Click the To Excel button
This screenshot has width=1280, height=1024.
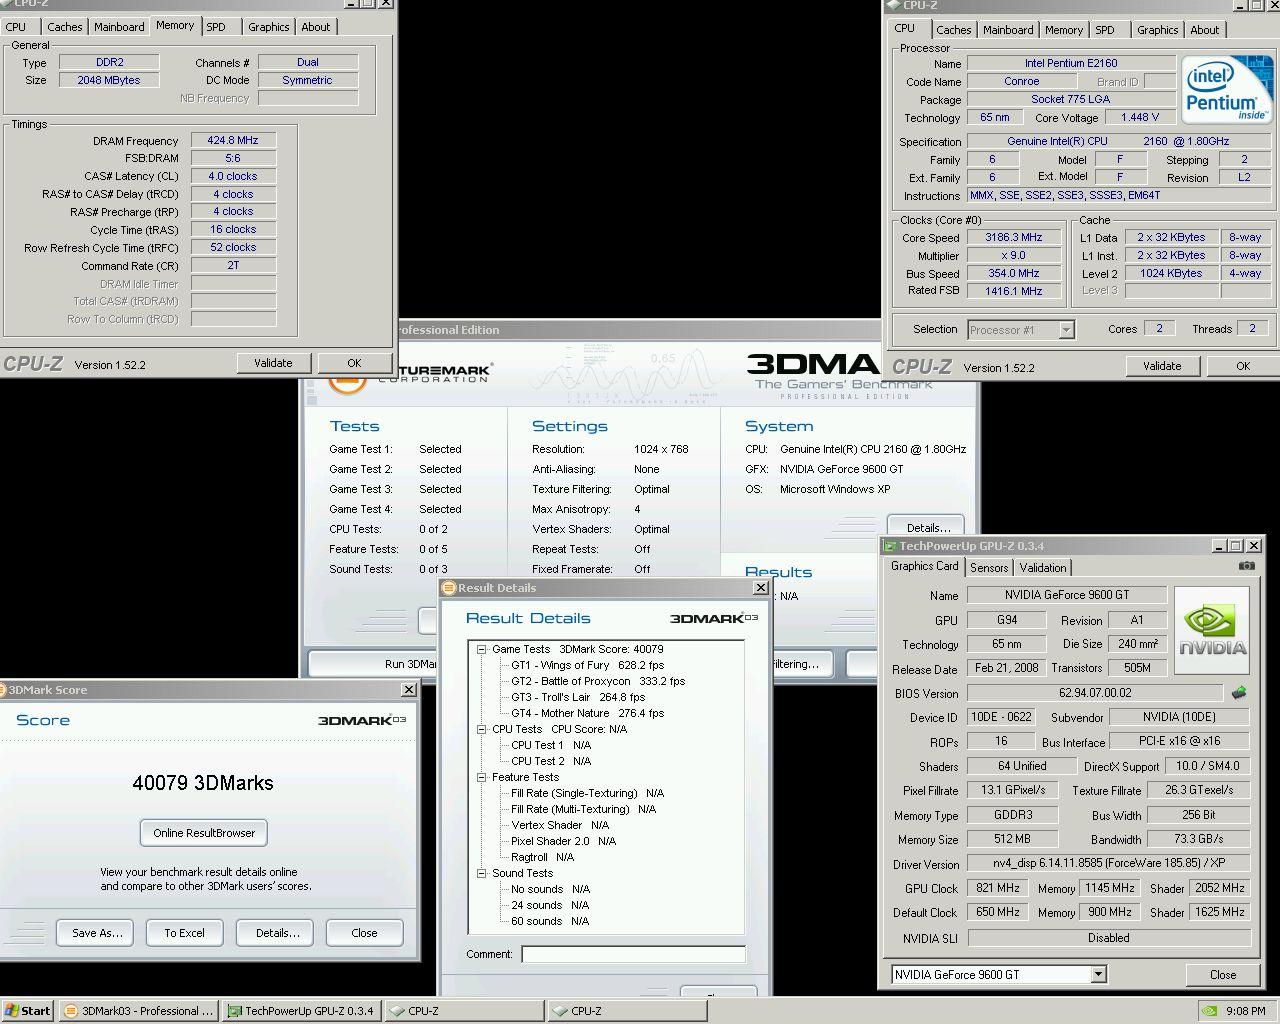point(184,933)
